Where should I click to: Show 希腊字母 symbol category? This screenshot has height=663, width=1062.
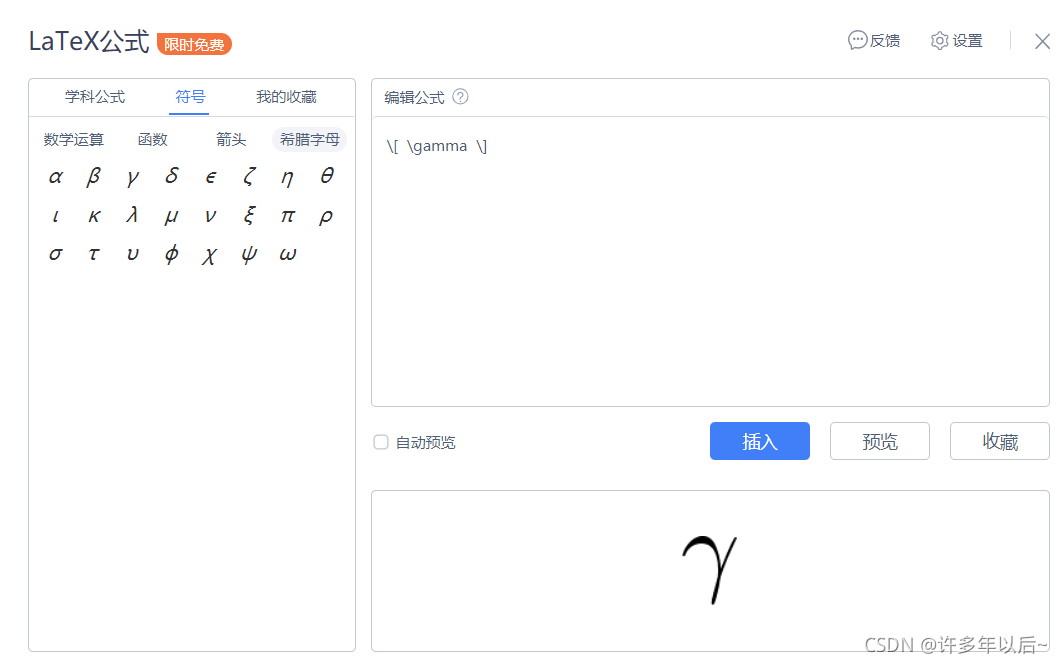point(310,140)
